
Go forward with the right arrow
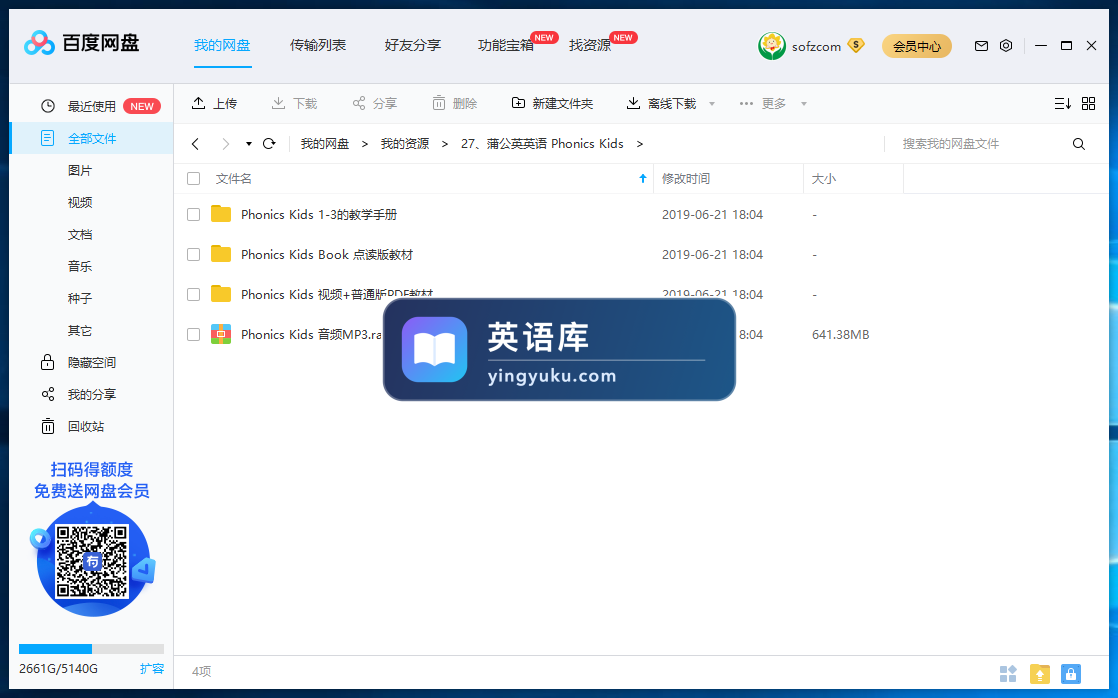(225, 144)
